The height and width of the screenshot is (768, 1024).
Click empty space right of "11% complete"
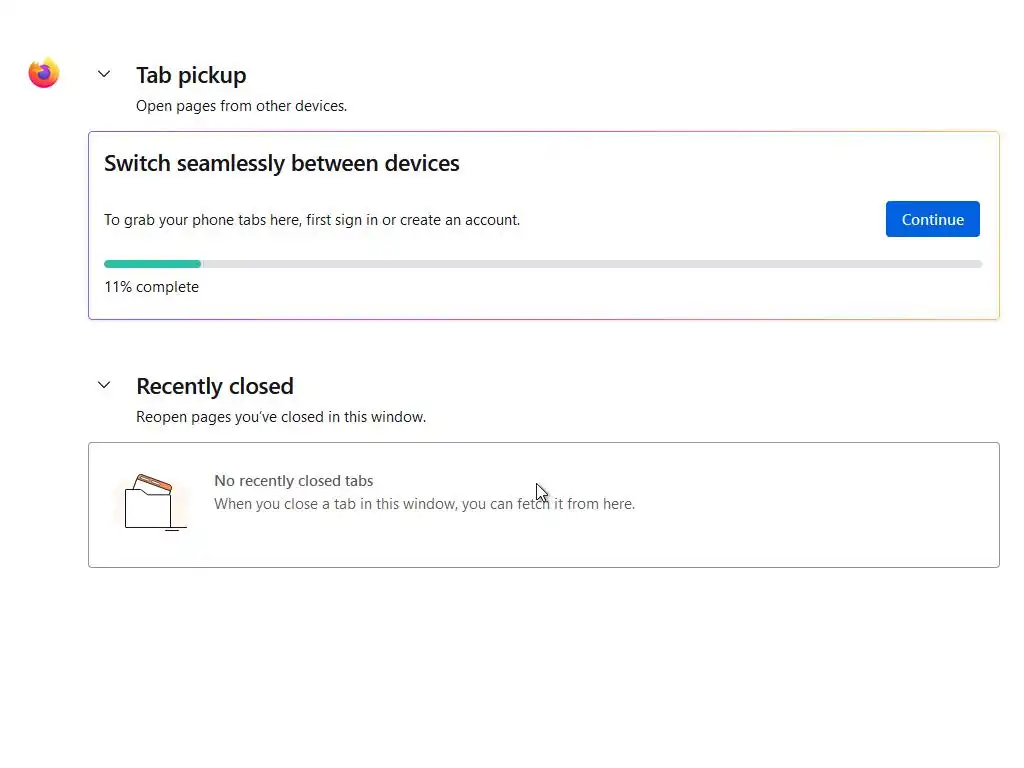[600, 290]
